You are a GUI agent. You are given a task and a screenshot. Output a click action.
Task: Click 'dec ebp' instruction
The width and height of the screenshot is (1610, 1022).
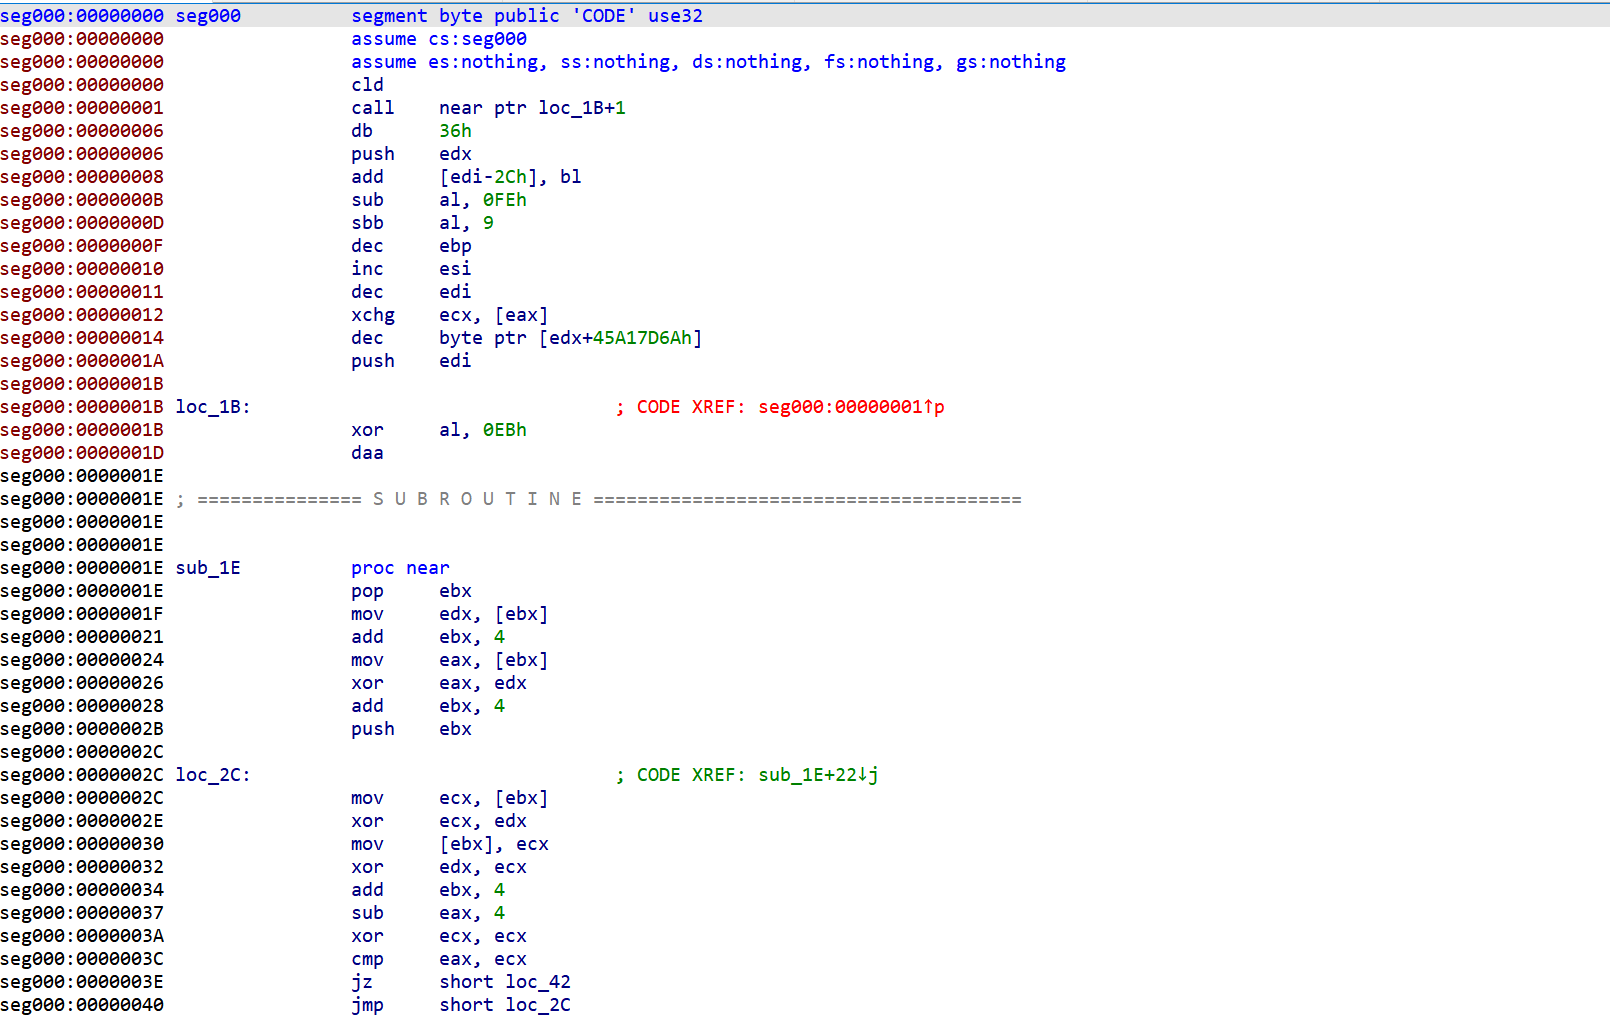pos(411,246)
